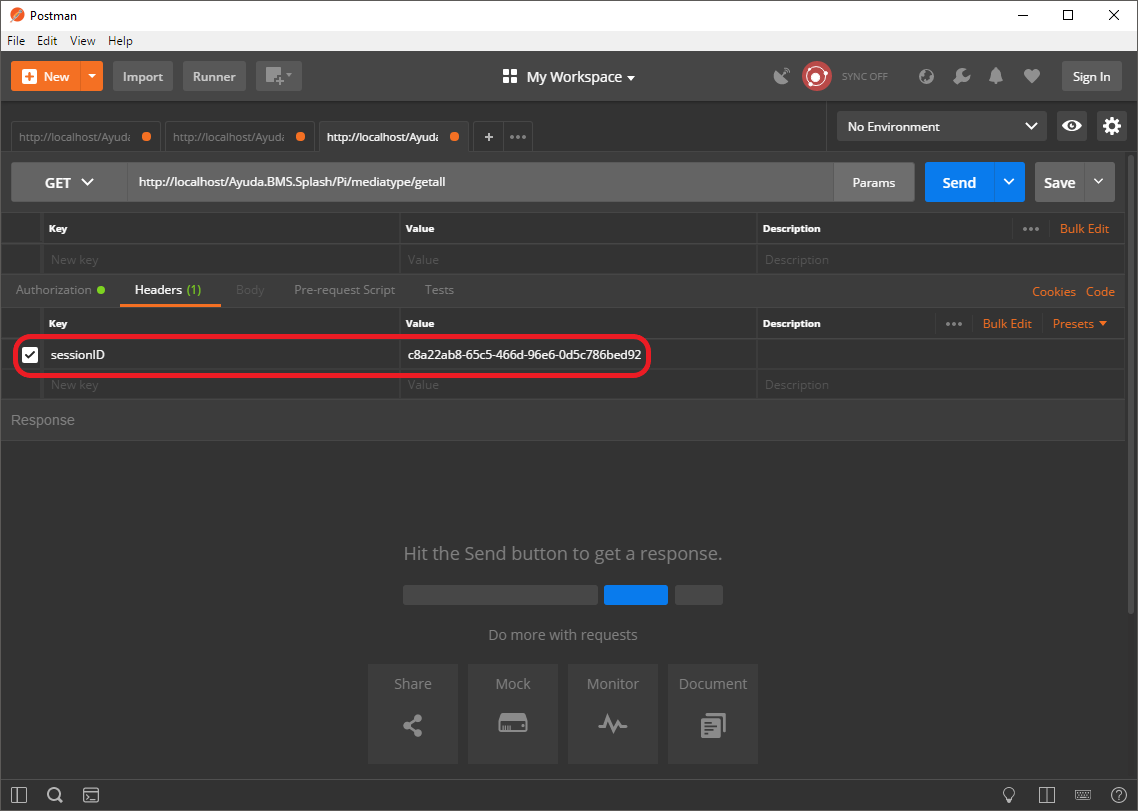
Task: Toggle the sidebar icon in status bar
Action: (x=19, y=794)
